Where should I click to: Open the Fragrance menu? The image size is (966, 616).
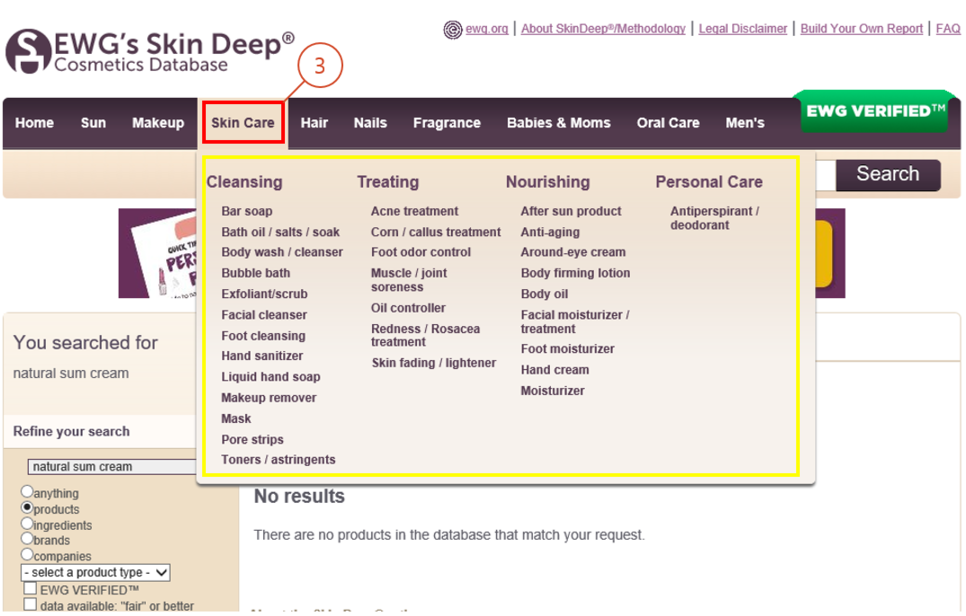pyautogui.click(x=447, y=123)
